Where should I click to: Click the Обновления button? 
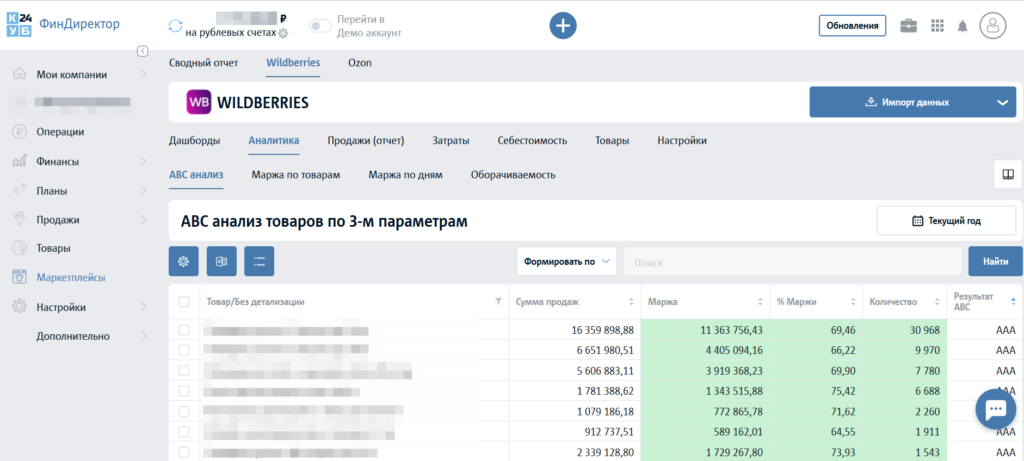pos(852,26)
